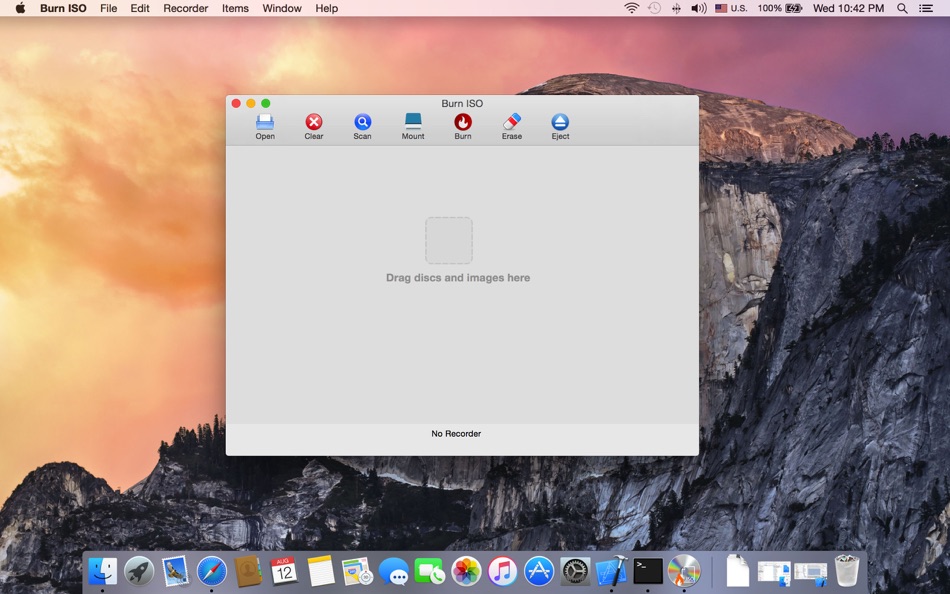Open Messages from the Dock
The width and height of the screenshot is (950, 594).
[393, 571]
